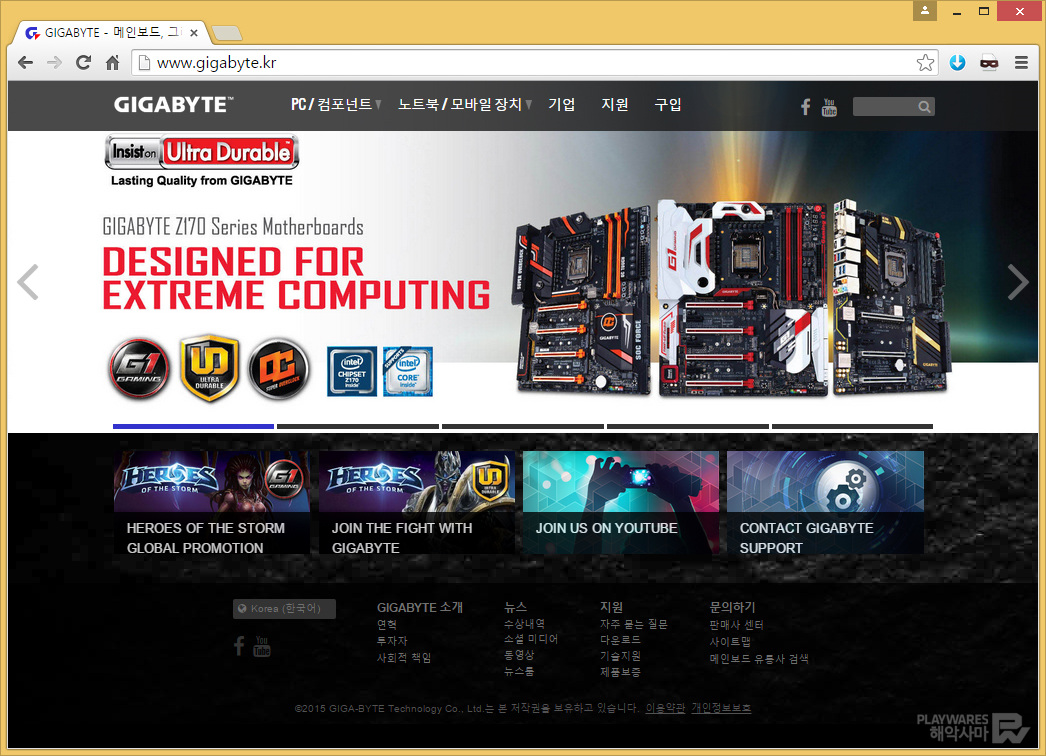Click the Ultra Durable shield badge
Viewport: 1046px width, 756px height.
coord(209,368)
